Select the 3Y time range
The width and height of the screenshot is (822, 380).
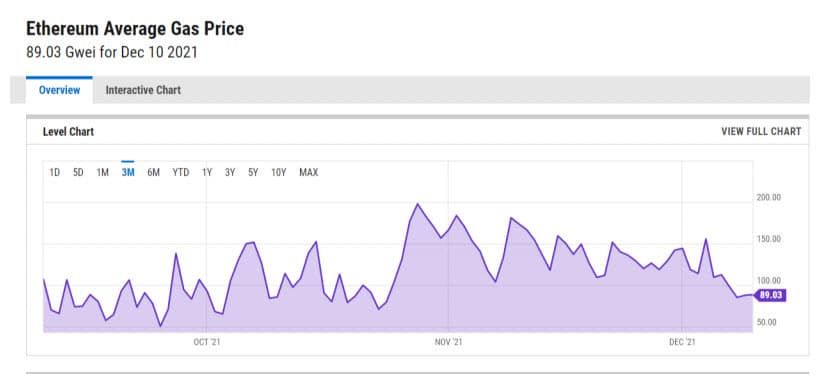point(230,172)
